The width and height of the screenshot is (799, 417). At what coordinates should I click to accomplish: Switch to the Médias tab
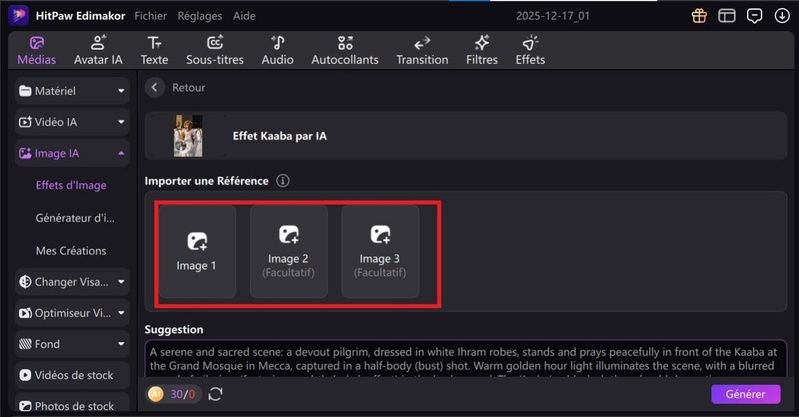pos(37,50)
